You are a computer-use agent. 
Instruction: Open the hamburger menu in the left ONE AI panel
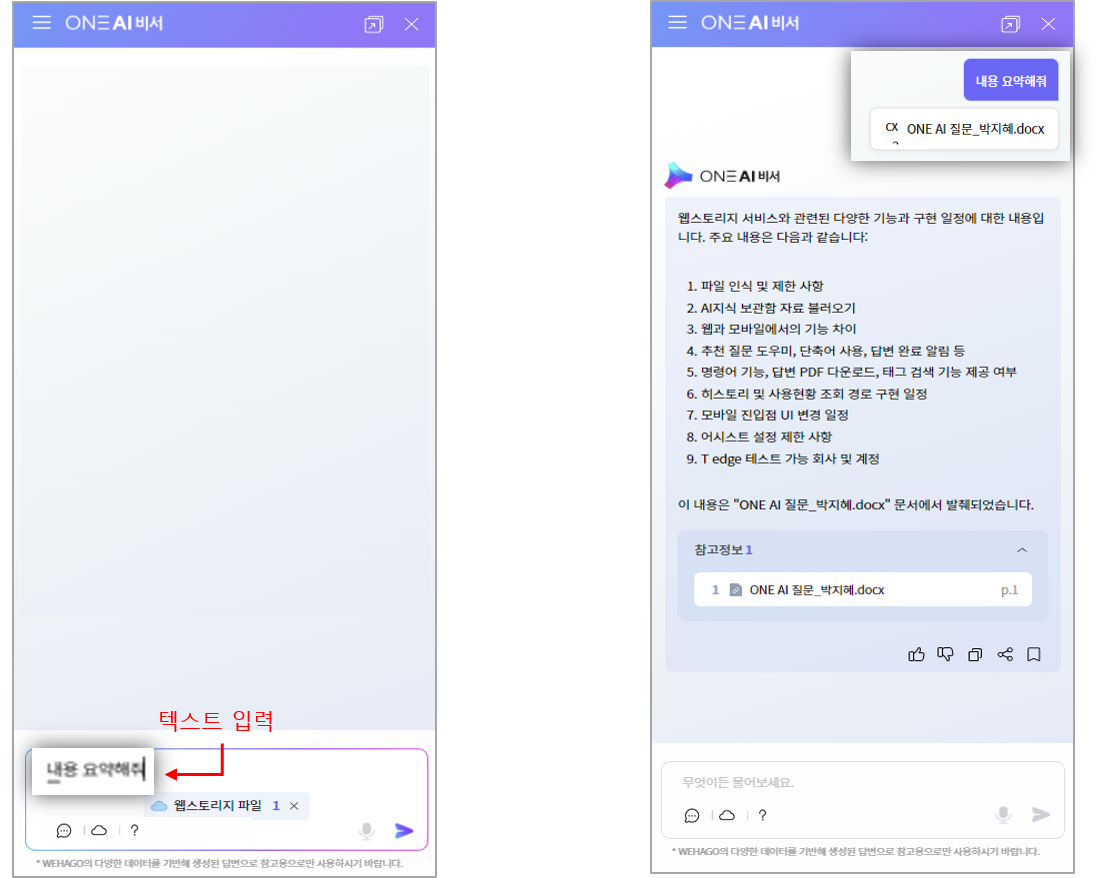click(41, 22)
